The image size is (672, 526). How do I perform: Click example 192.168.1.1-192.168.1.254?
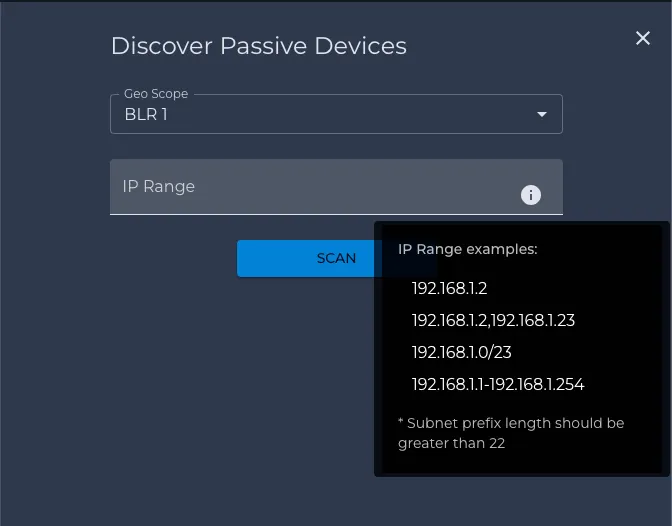pyautogui.click(x=498, y=384)
